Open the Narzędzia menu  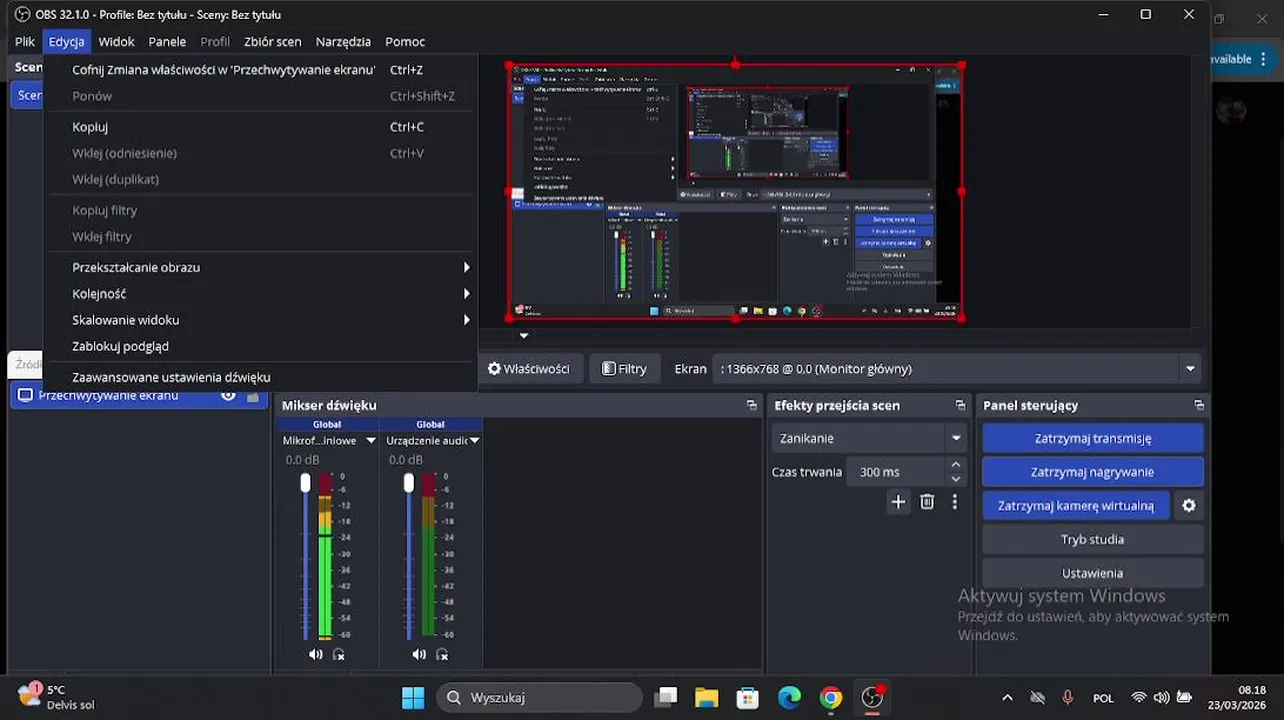[343, 41]
